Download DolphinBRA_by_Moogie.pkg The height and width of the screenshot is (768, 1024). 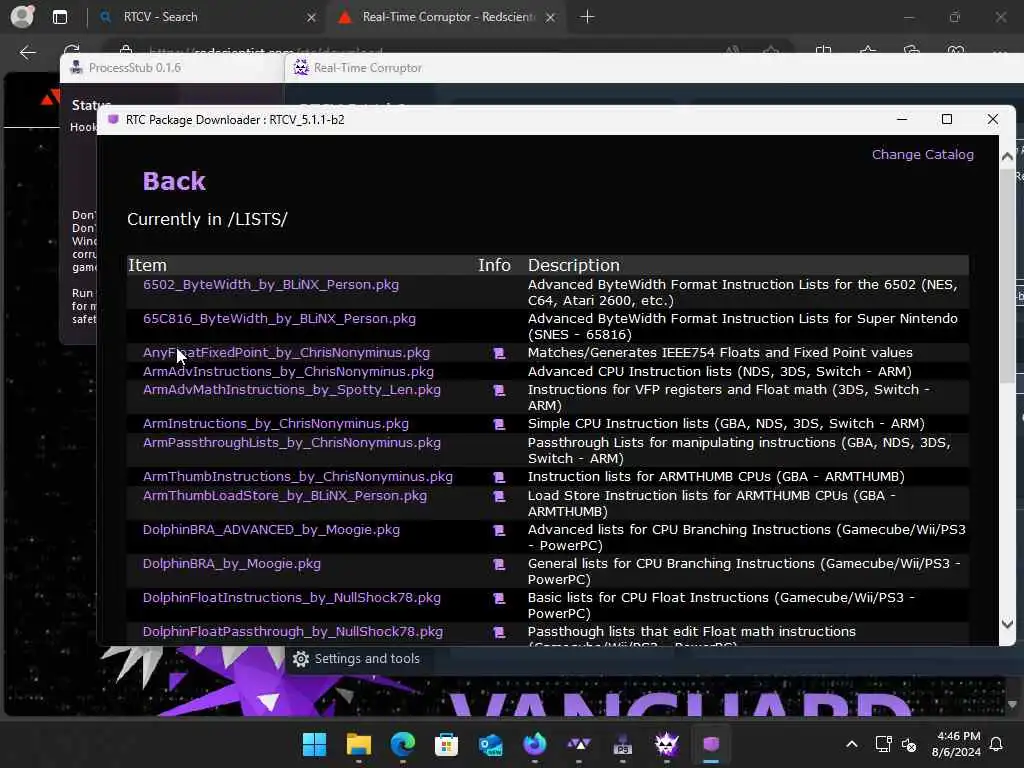232,564
